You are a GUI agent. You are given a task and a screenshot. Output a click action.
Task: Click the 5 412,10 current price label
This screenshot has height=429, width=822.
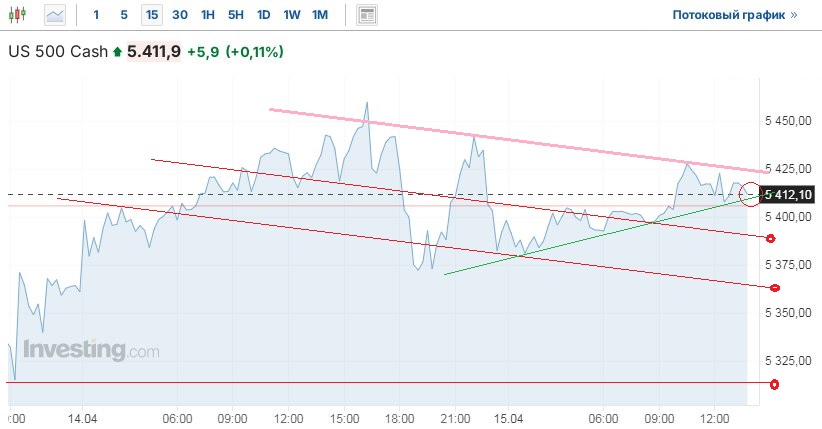tap(790, 194)
